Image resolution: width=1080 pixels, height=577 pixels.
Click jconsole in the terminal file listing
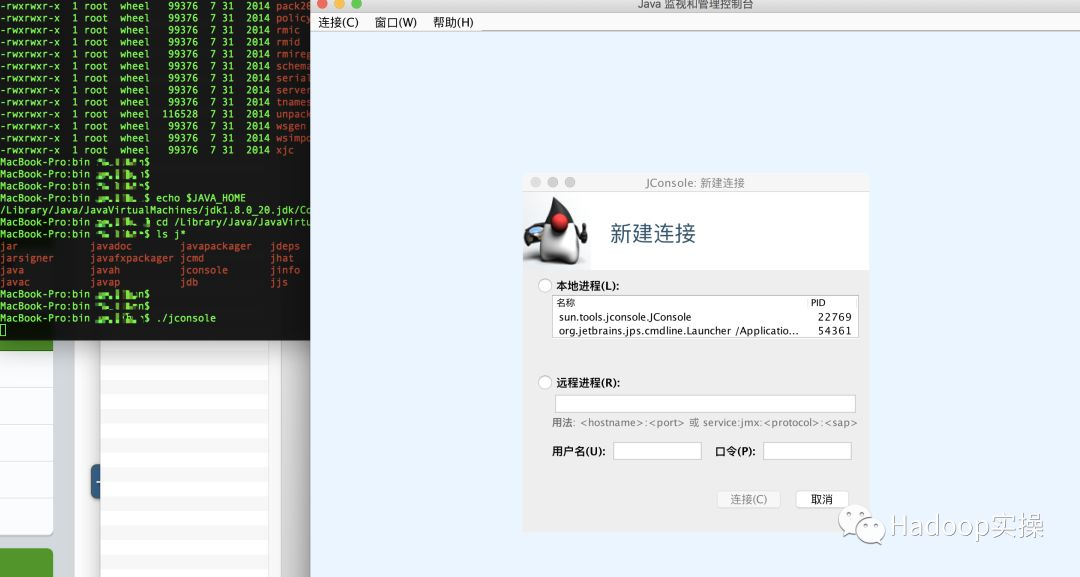[204, 270]
